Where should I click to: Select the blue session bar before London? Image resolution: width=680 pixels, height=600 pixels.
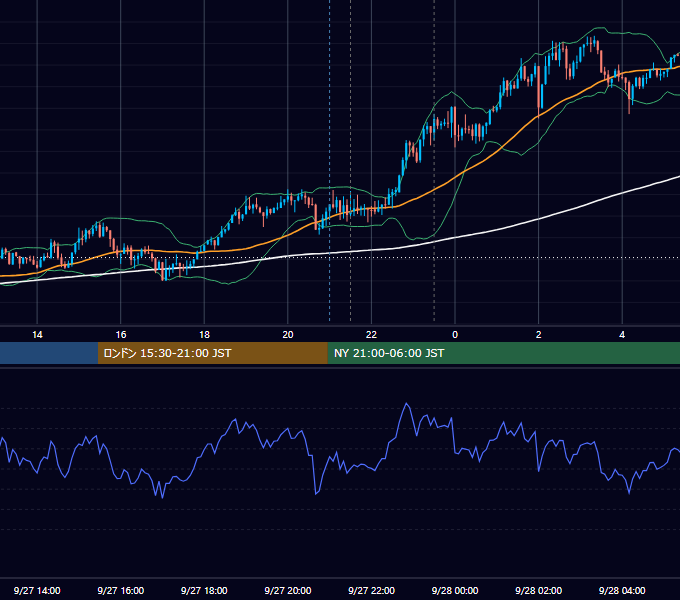pos(49,353)
